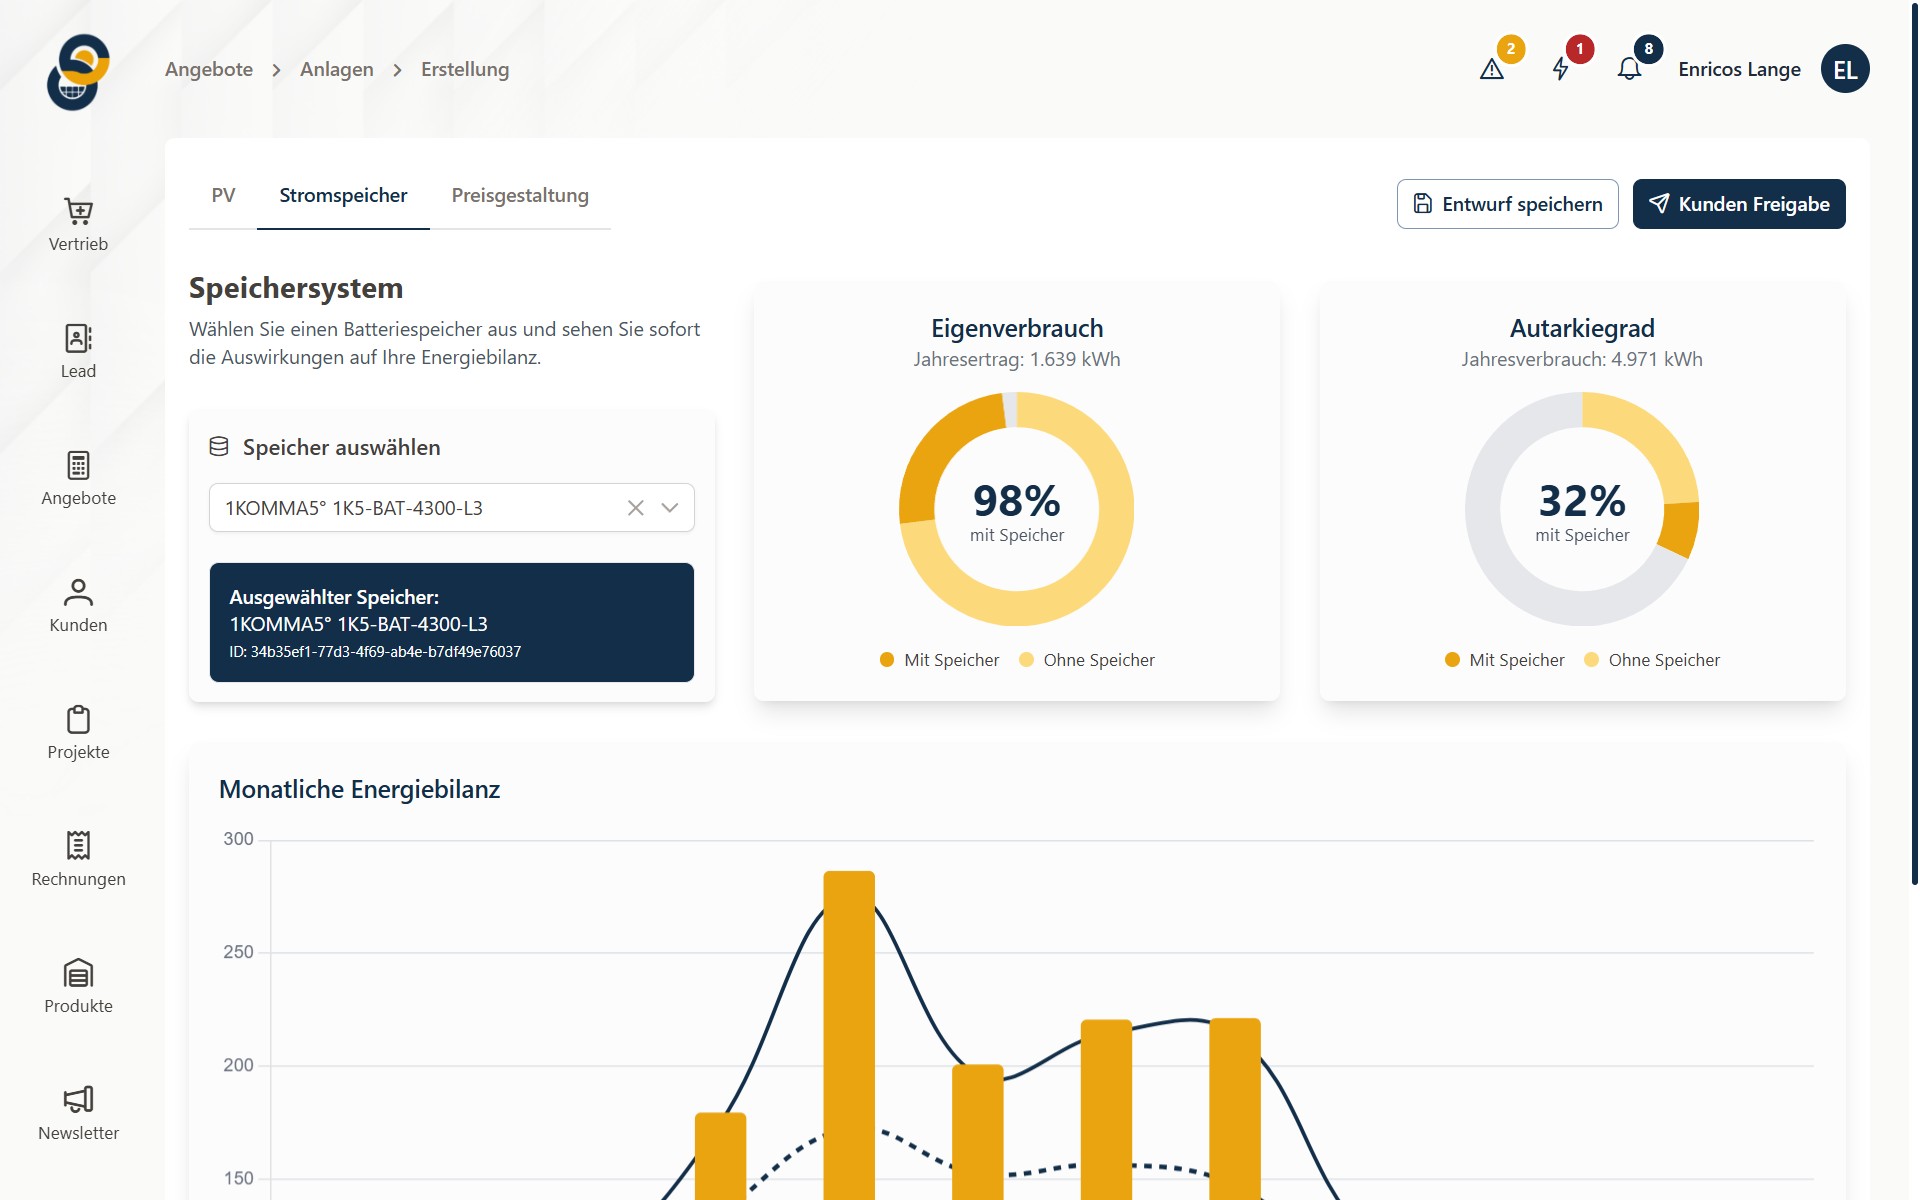Expand the Speicher auswählen dropdown arrow

click(670, 508)
